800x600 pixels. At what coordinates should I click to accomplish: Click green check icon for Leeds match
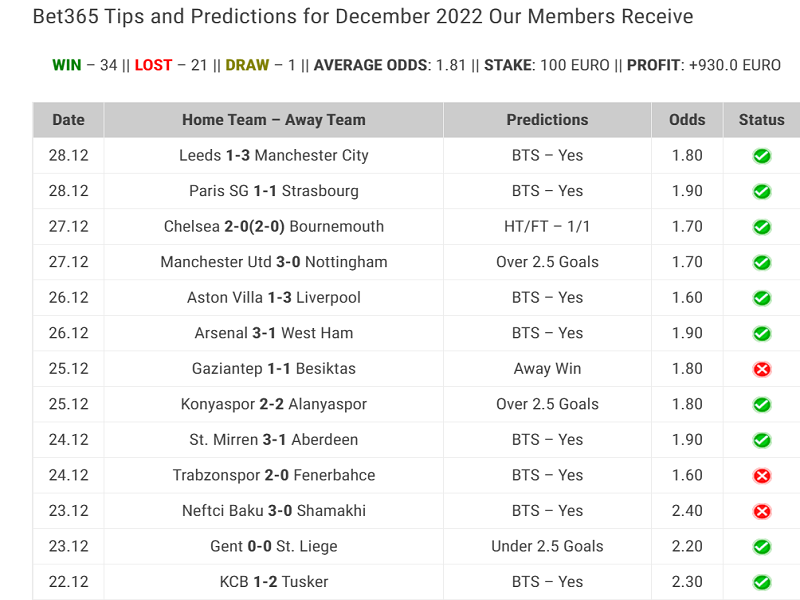click(x=762, y=156)
